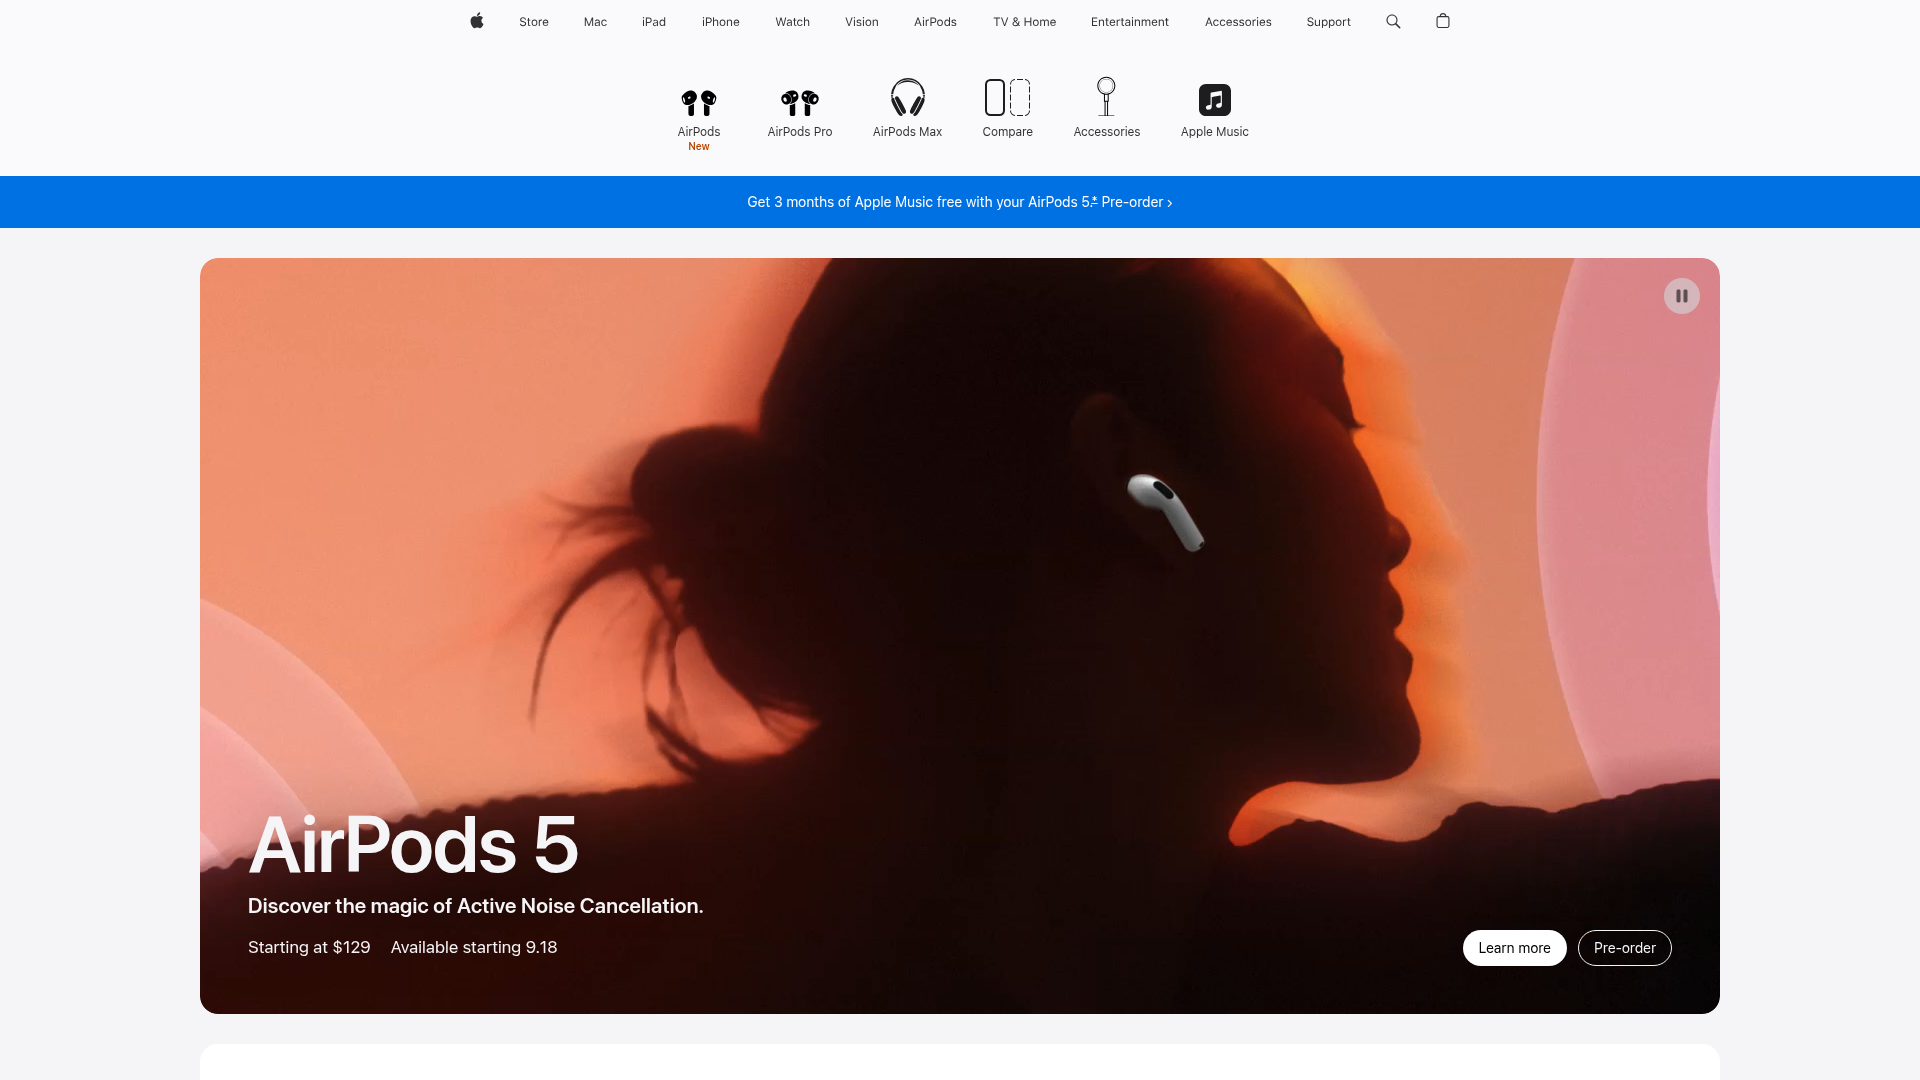This screenshot has width=1920, height=1080.
Task: Click the hero Pre-order button
Action: (x=1625, y=948)
